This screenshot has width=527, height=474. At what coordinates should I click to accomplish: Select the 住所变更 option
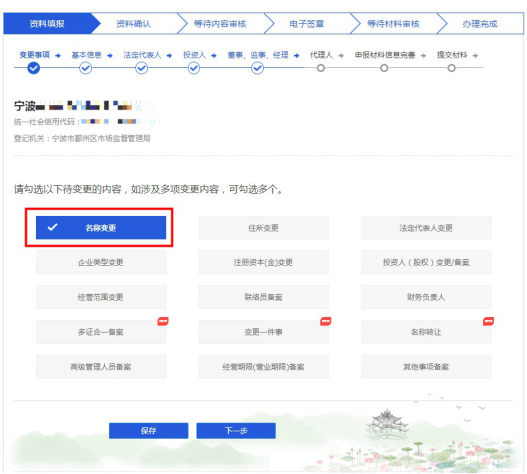tap(264, 228)
